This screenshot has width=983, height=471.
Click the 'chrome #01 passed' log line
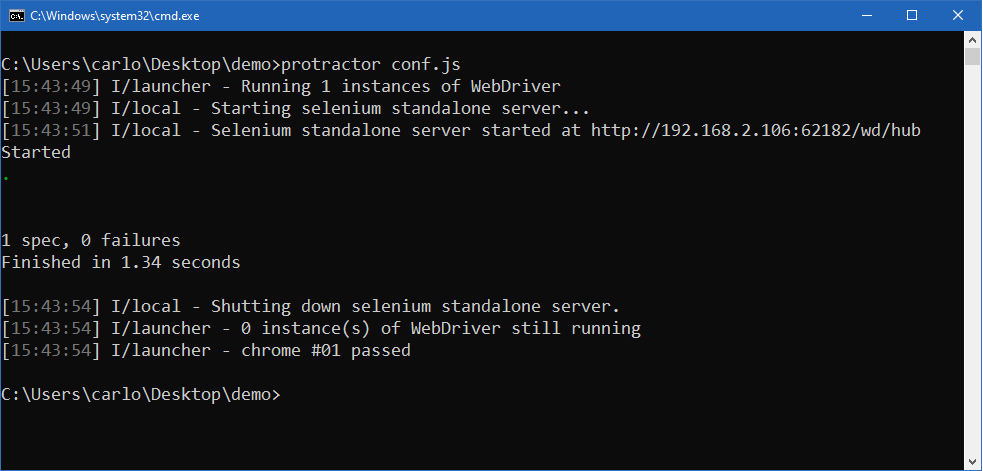pyautogui.click(x=206, y=351)
